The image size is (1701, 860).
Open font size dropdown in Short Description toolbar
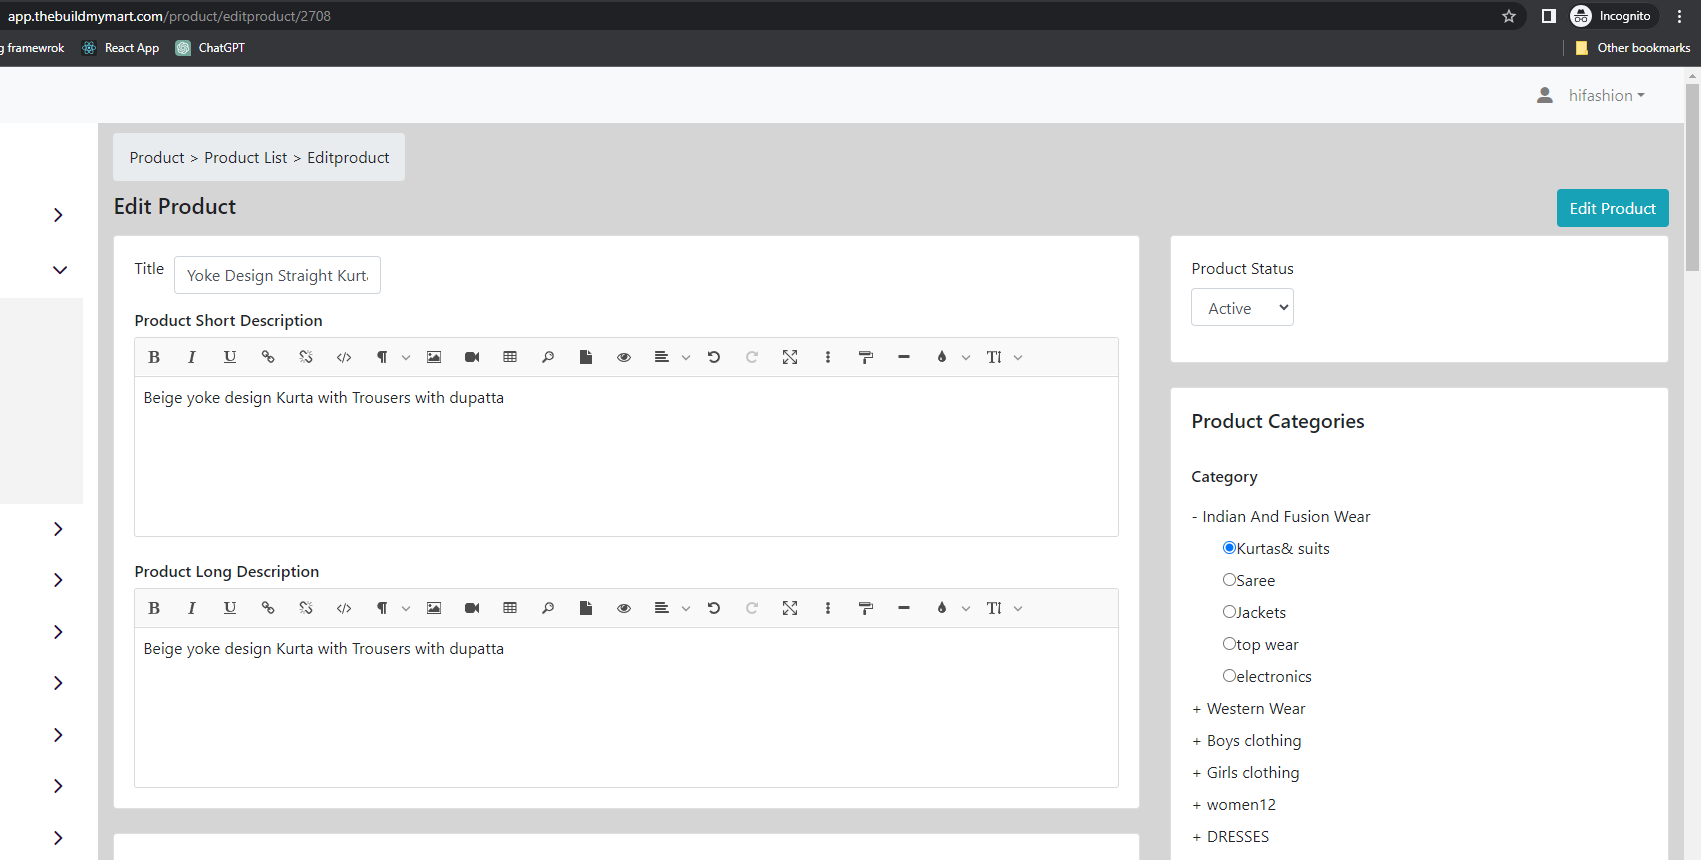tap(1004, 357)
